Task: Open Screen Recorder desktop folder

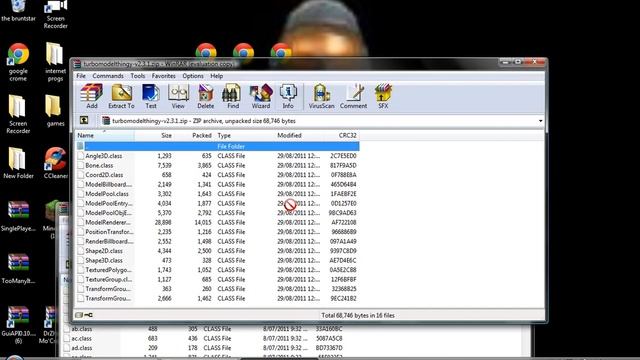Action: point(18,114)
